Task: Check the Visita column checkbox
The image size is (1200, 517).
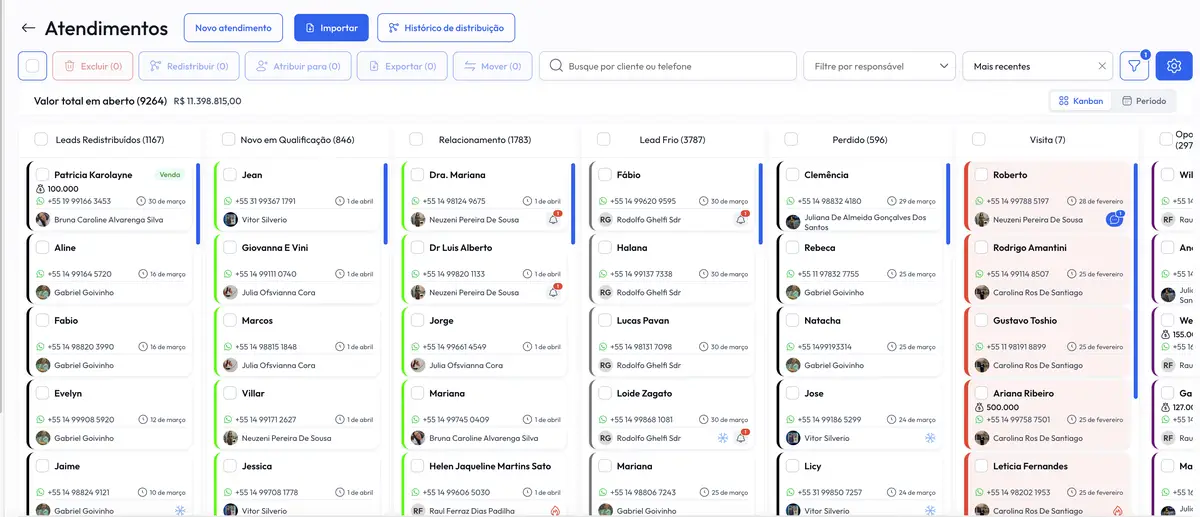Action: pyautogui.click(x=979, y=140)
